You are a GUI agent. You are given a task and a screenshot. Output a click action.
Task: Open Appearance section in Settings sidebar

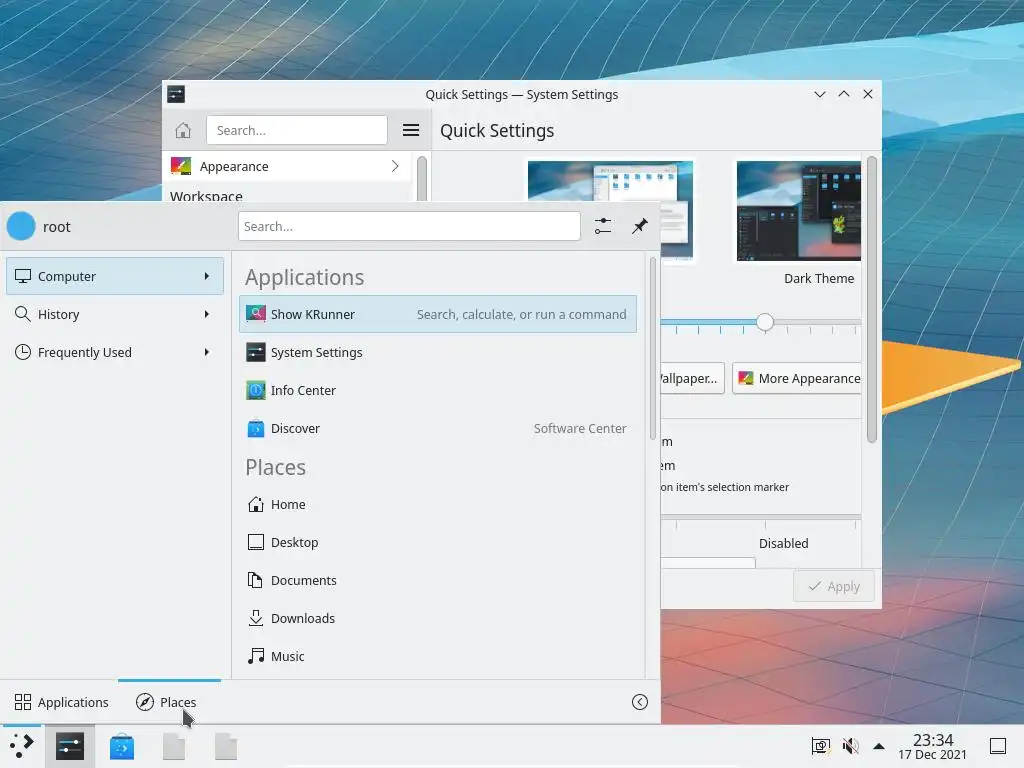tap(287, 167)
